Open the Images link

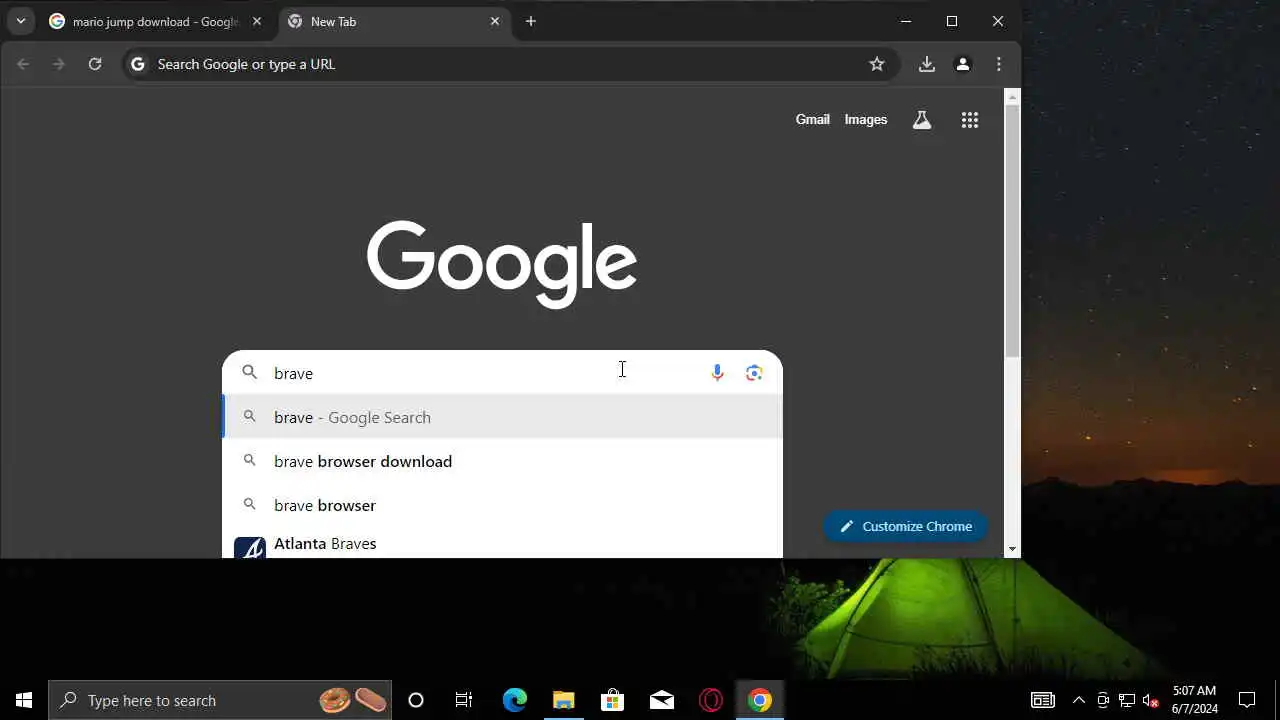click(866, 119)
